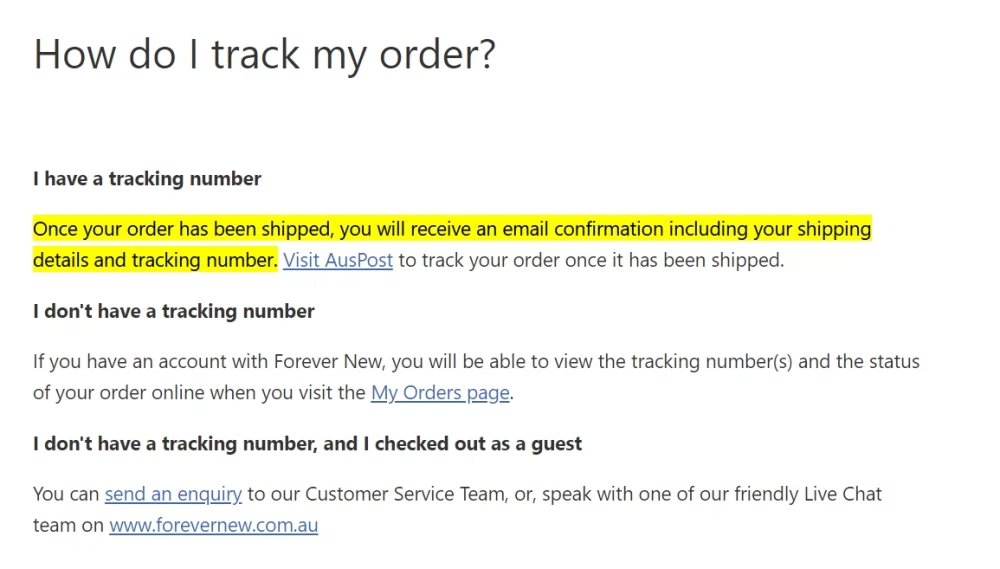Follow the send an enquiry link

point(173,494)
